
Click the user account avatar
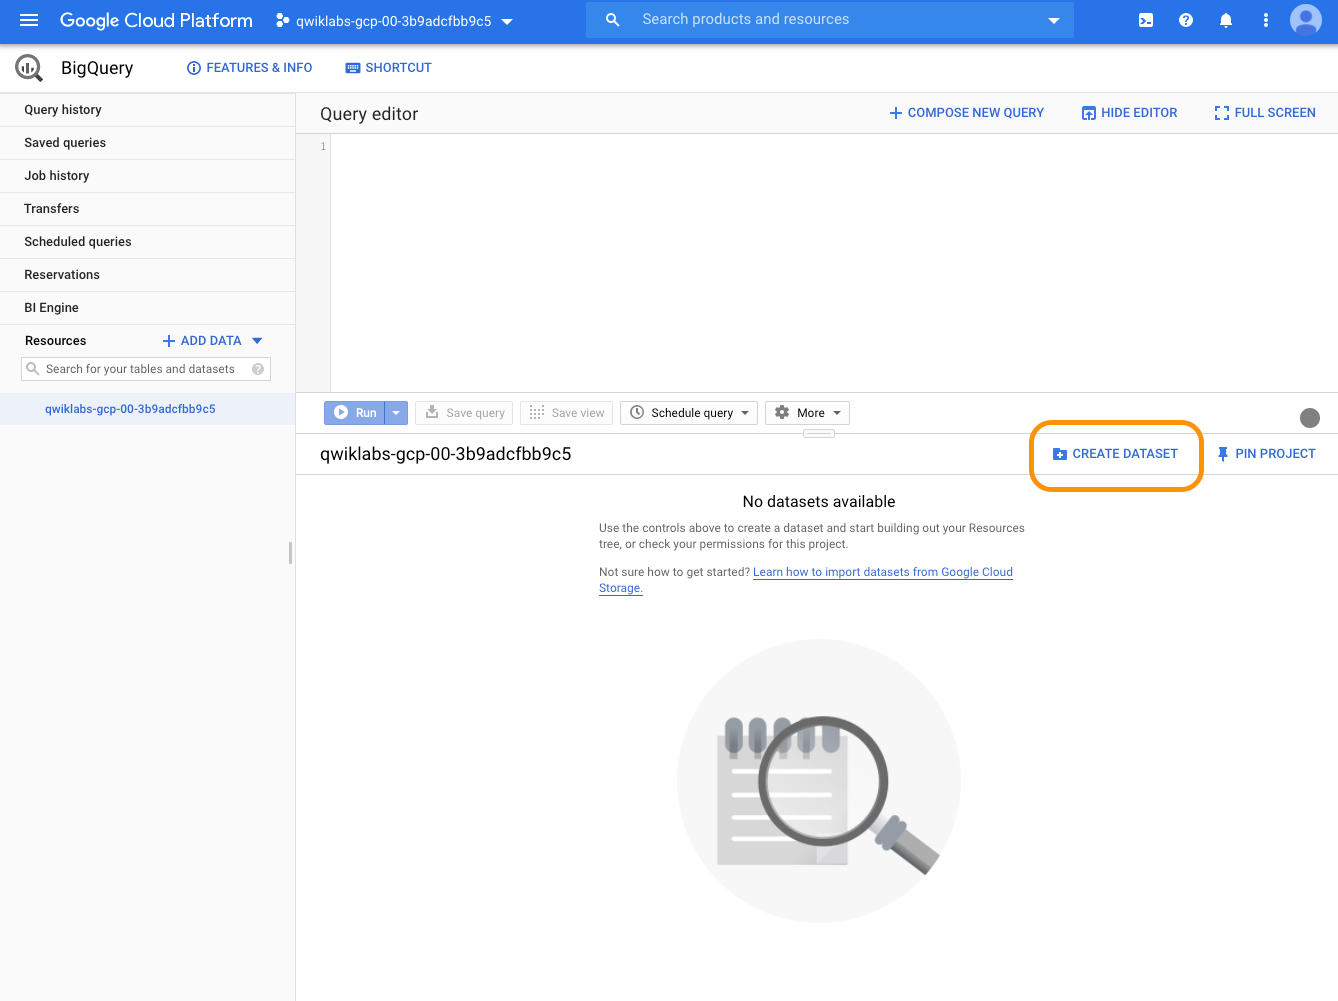1306,20
